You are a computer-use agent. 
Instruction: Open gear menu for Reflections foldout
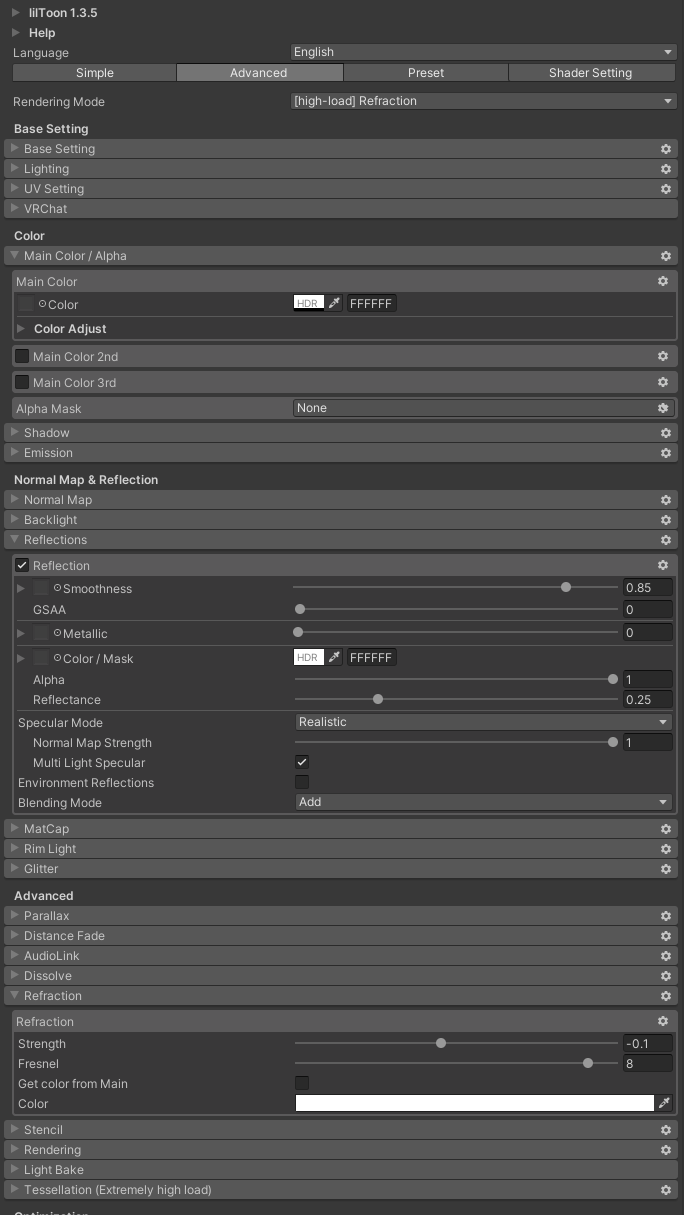pyautogui.click(x=665, y=540)
